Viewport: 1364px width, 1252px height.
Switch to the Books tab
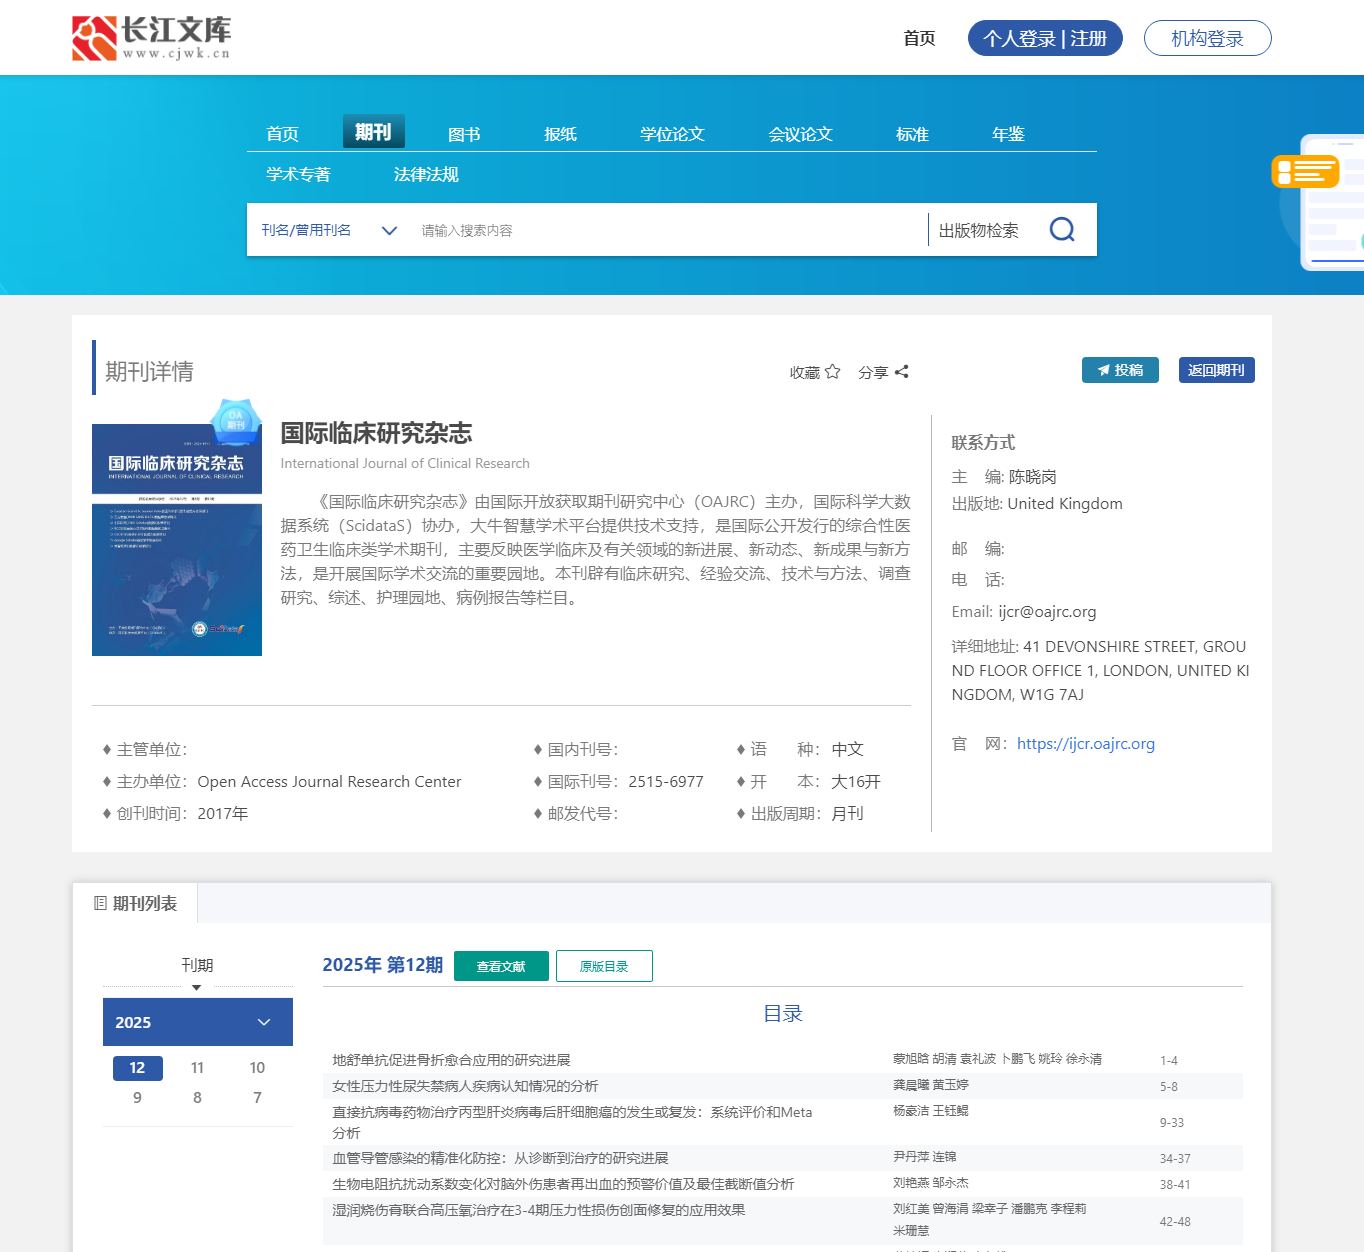[x=464, y=134]
